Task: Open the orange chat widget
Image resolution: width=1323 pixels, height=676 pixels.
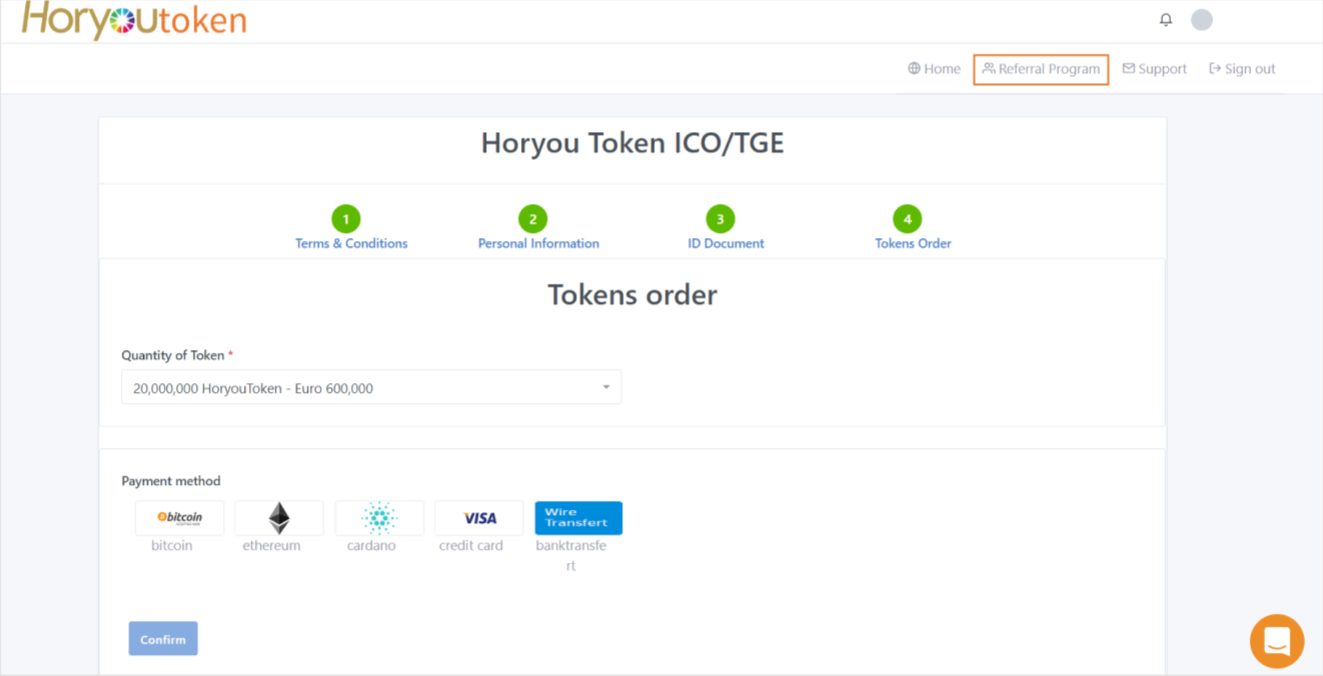Action: point(1277,641)
